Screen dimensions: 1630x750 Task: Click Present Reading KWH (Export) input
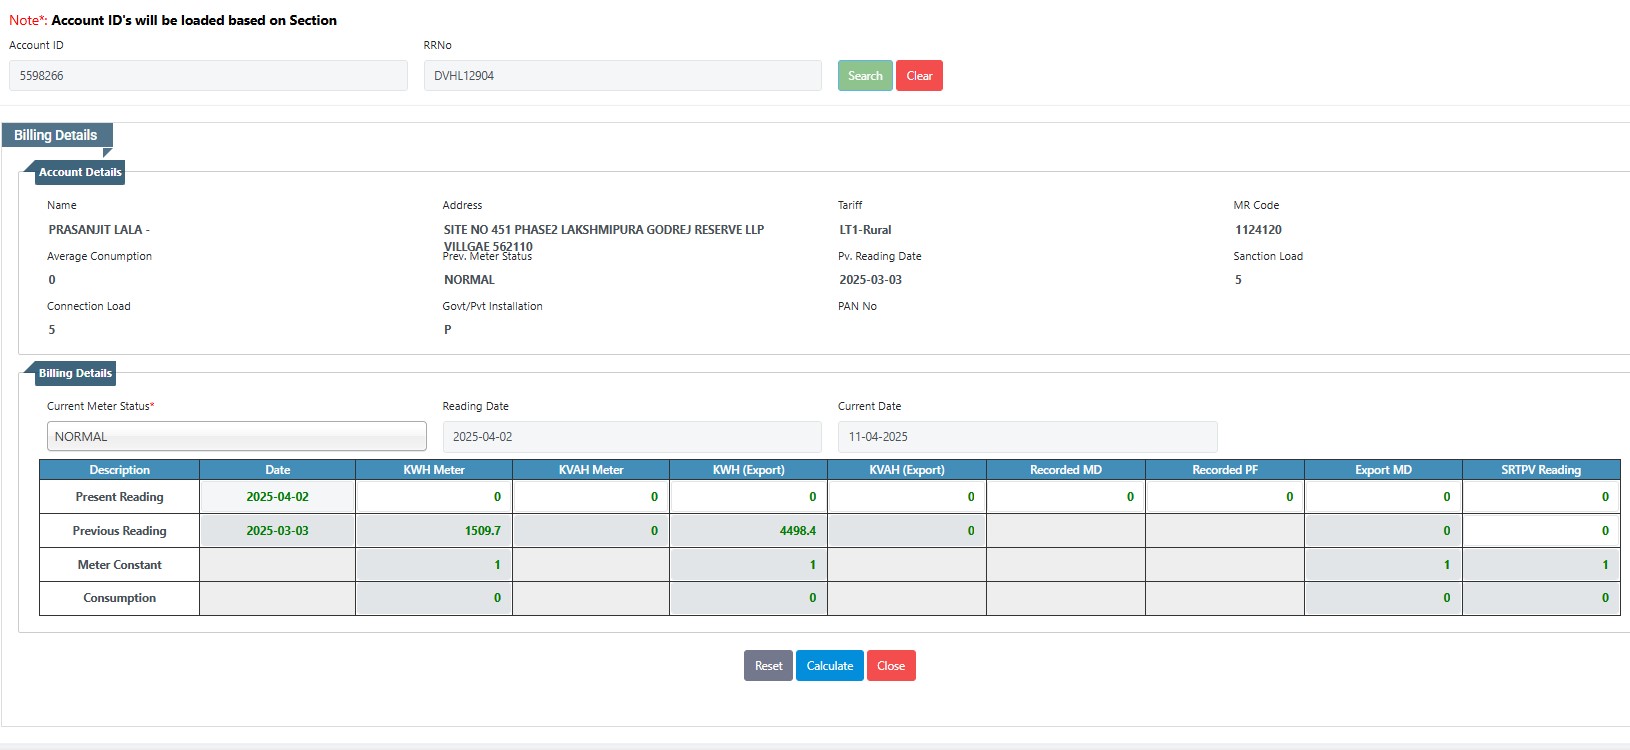click(749, 497)
